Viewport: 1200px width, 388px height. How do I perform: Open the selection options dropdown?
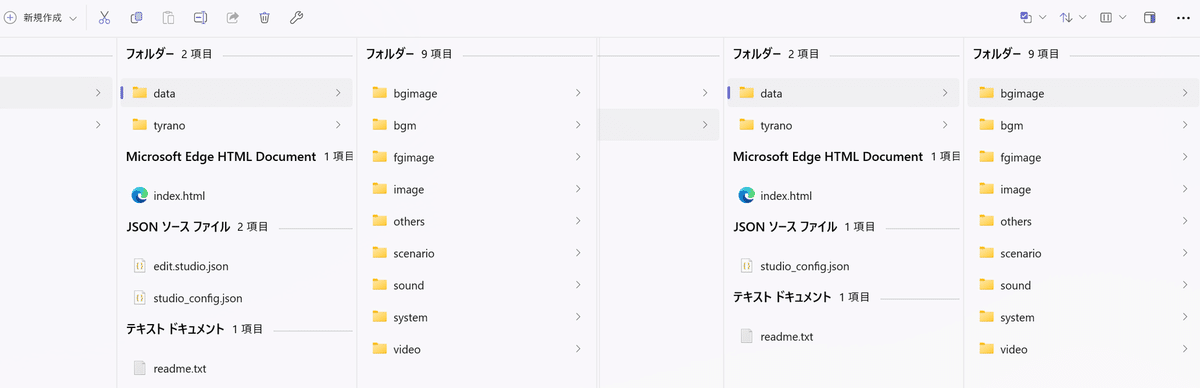(1032, 18)
